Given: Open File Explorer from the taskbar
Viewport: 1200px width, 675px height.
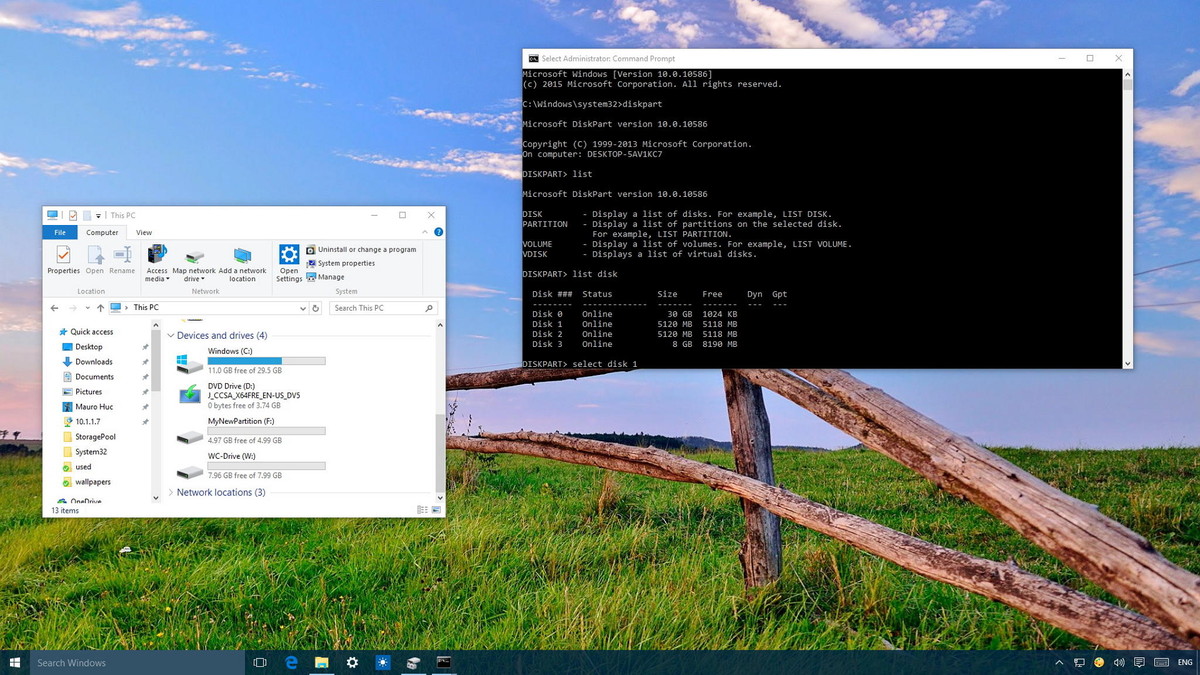Looking at the screenshot, I should tap(322, 662).
